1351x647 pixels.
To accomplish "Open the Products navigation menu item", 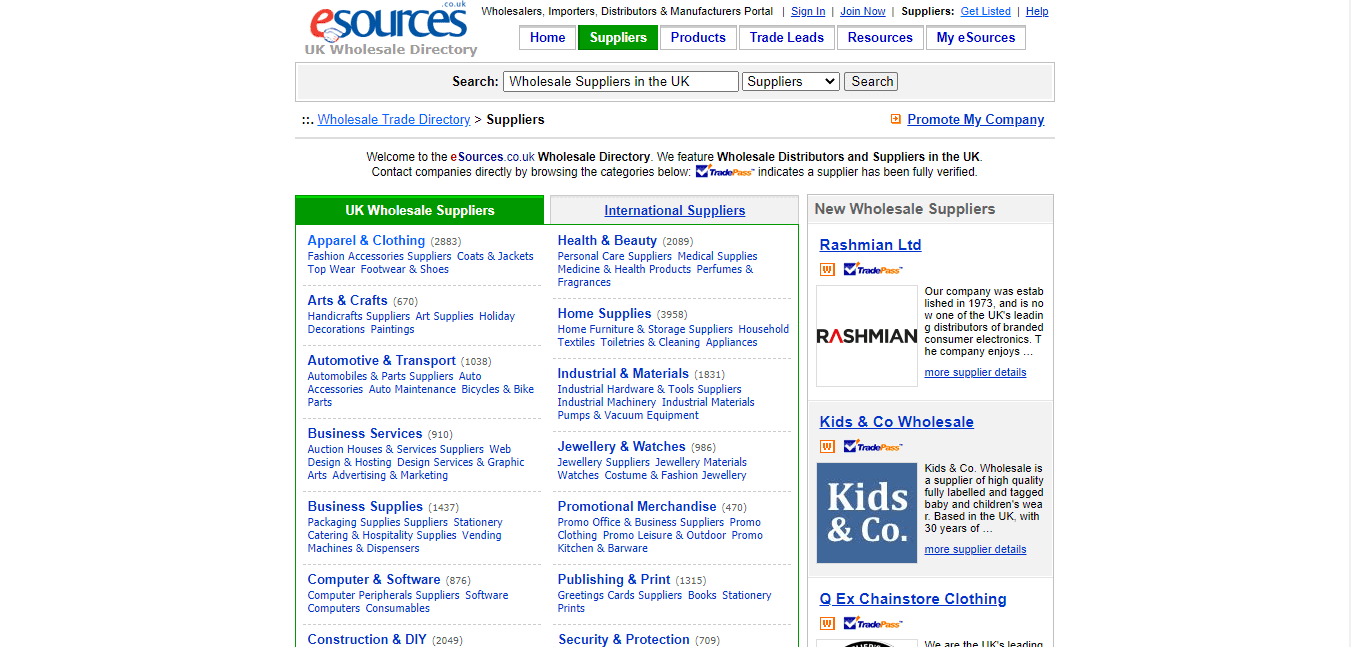I will click(x=698, y=38).
